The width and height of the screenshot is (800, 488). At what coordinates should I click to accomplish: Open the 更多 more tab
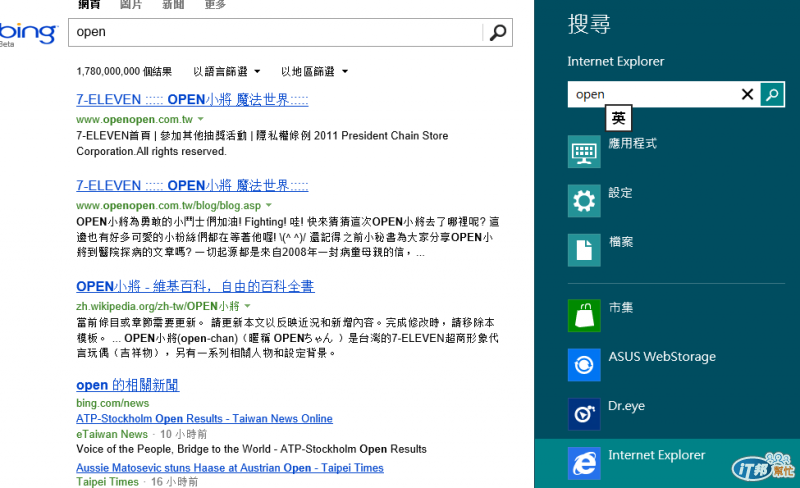coord(215,5)
